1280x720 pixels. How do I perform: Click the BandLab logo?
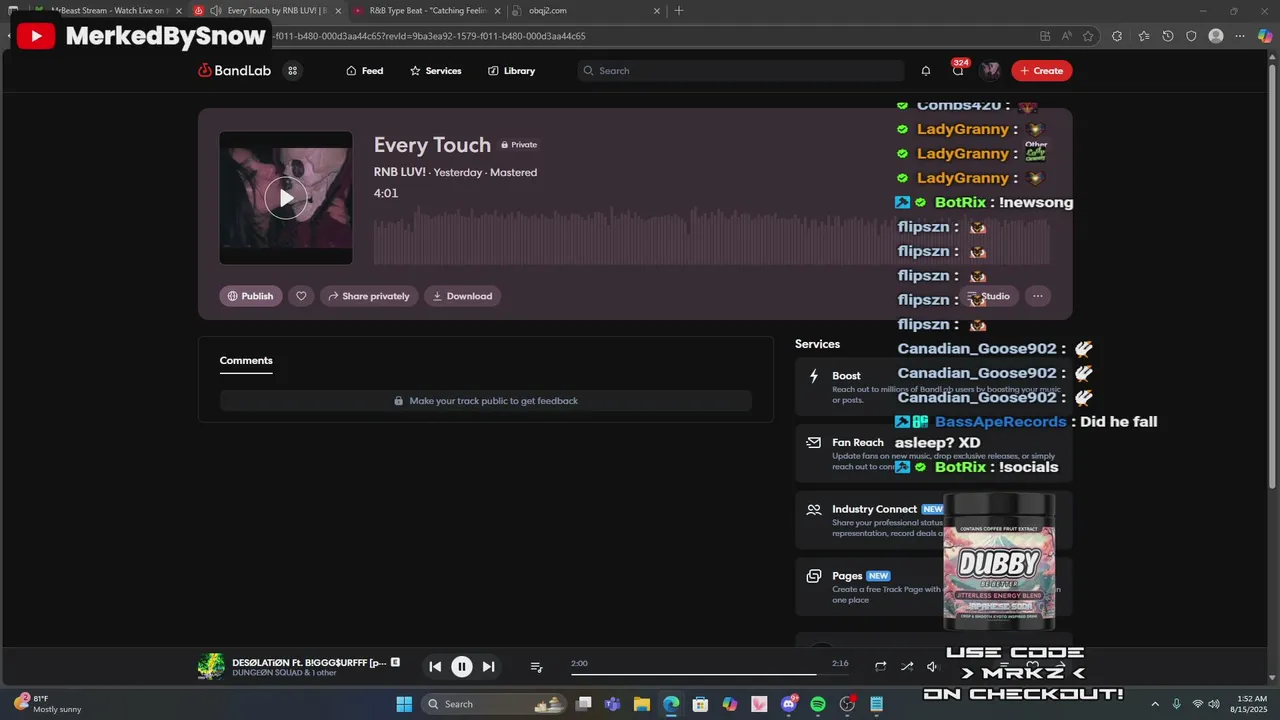click(234, 71)
